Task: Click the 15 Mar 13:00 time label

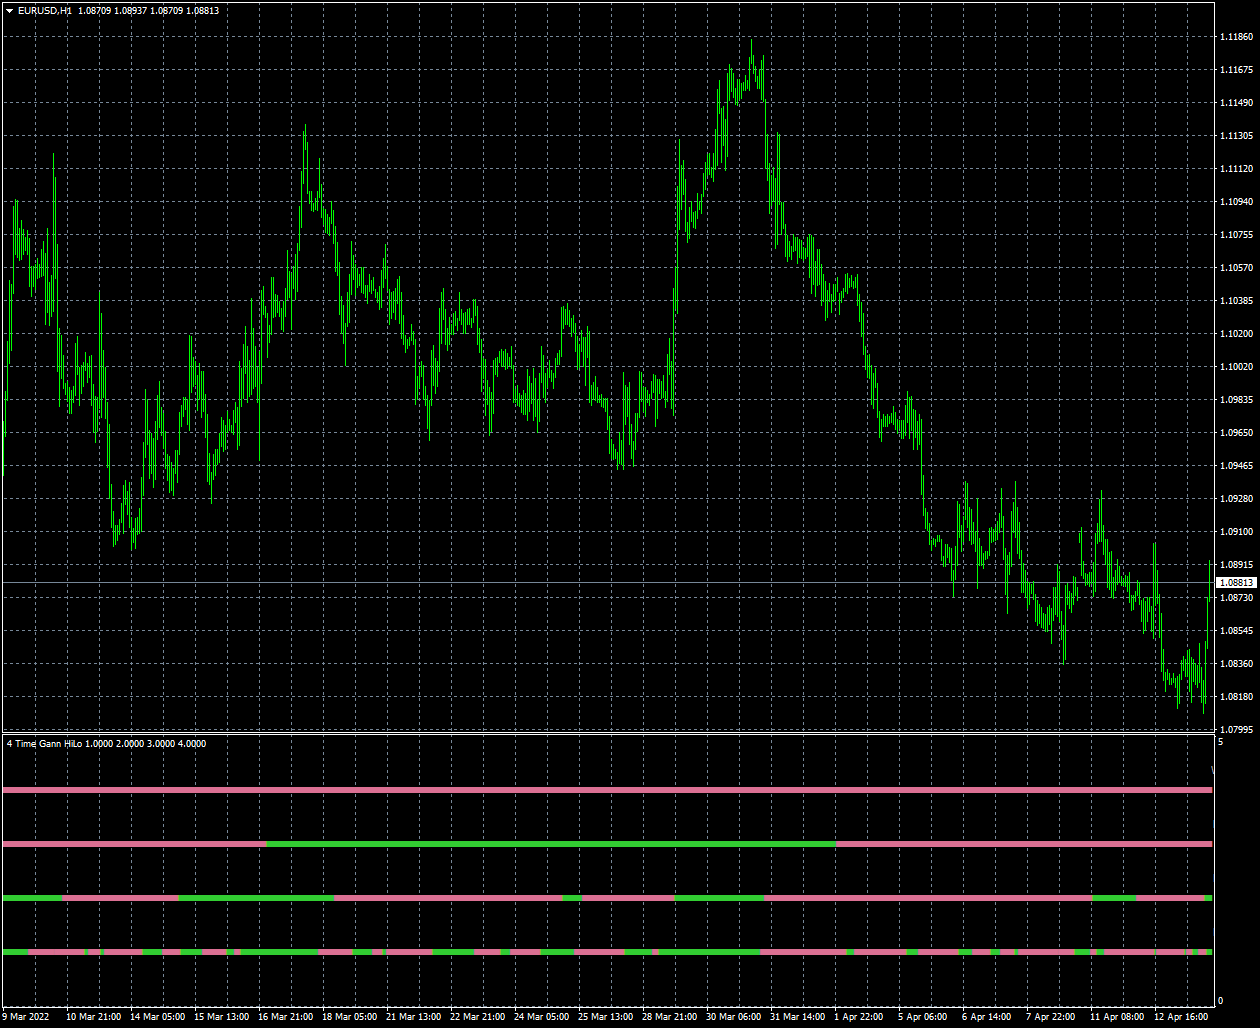Action: [x=222, y=1017]
